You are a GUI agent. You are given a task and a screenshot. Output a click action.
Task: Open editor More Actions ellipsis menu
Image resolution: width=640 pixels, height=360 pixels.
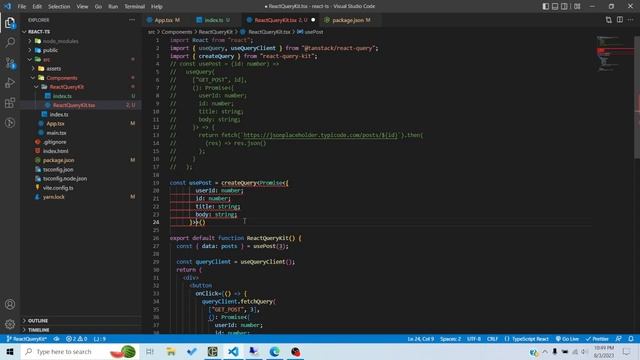[x=631, y=20]
